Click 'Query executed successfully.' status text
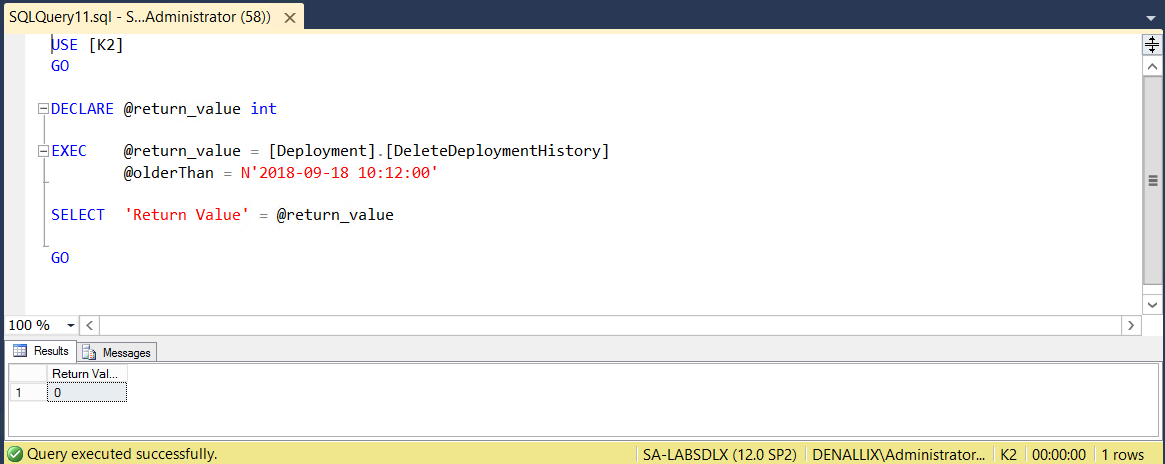Viewport: 1165px width, 464px height. pyautogui.click(x=122, y=454)
